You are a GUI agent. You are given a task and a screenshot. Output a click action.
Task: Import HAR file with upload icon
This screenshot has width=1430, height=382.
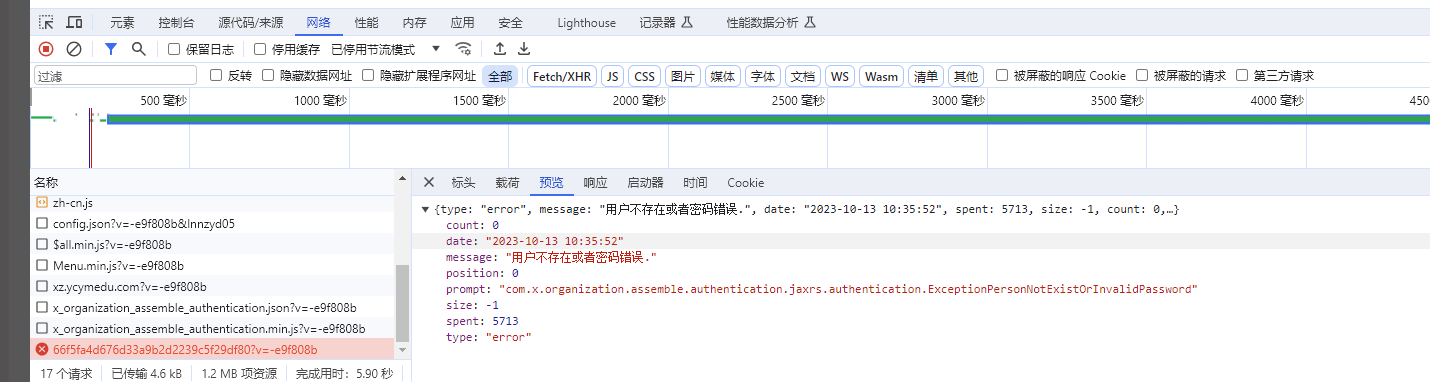500,49
